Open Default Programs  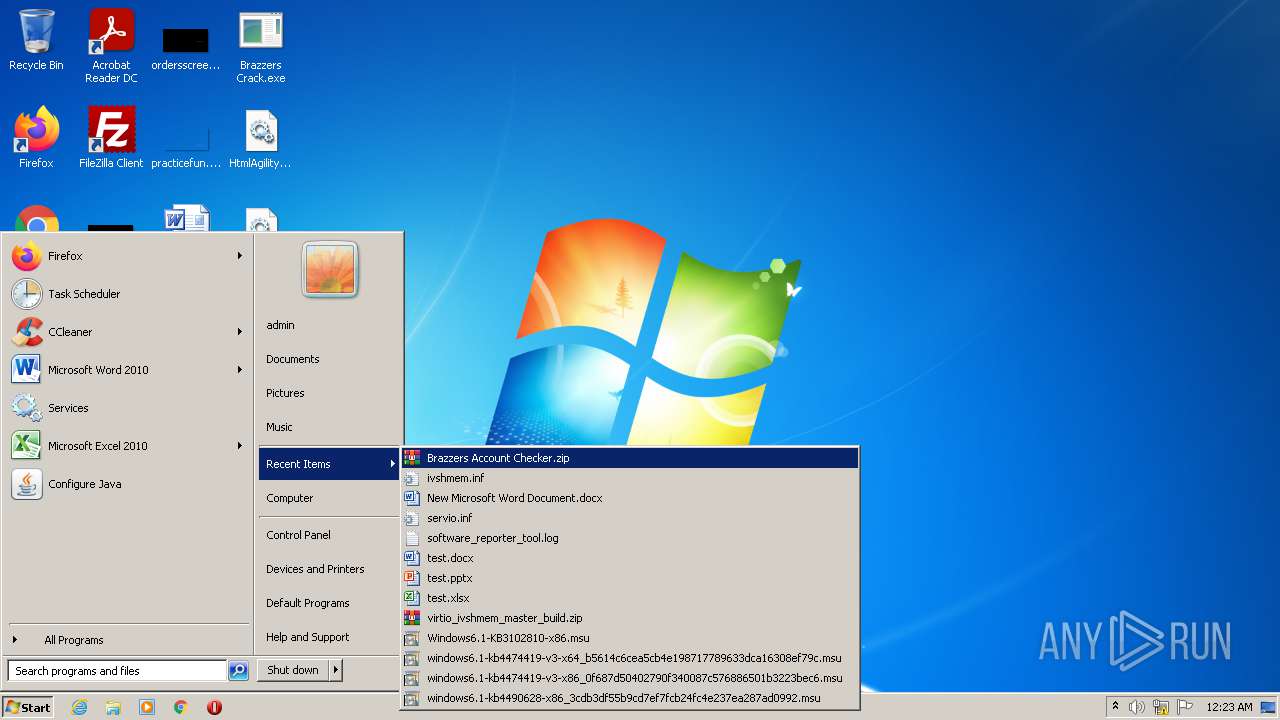(308, 603)
